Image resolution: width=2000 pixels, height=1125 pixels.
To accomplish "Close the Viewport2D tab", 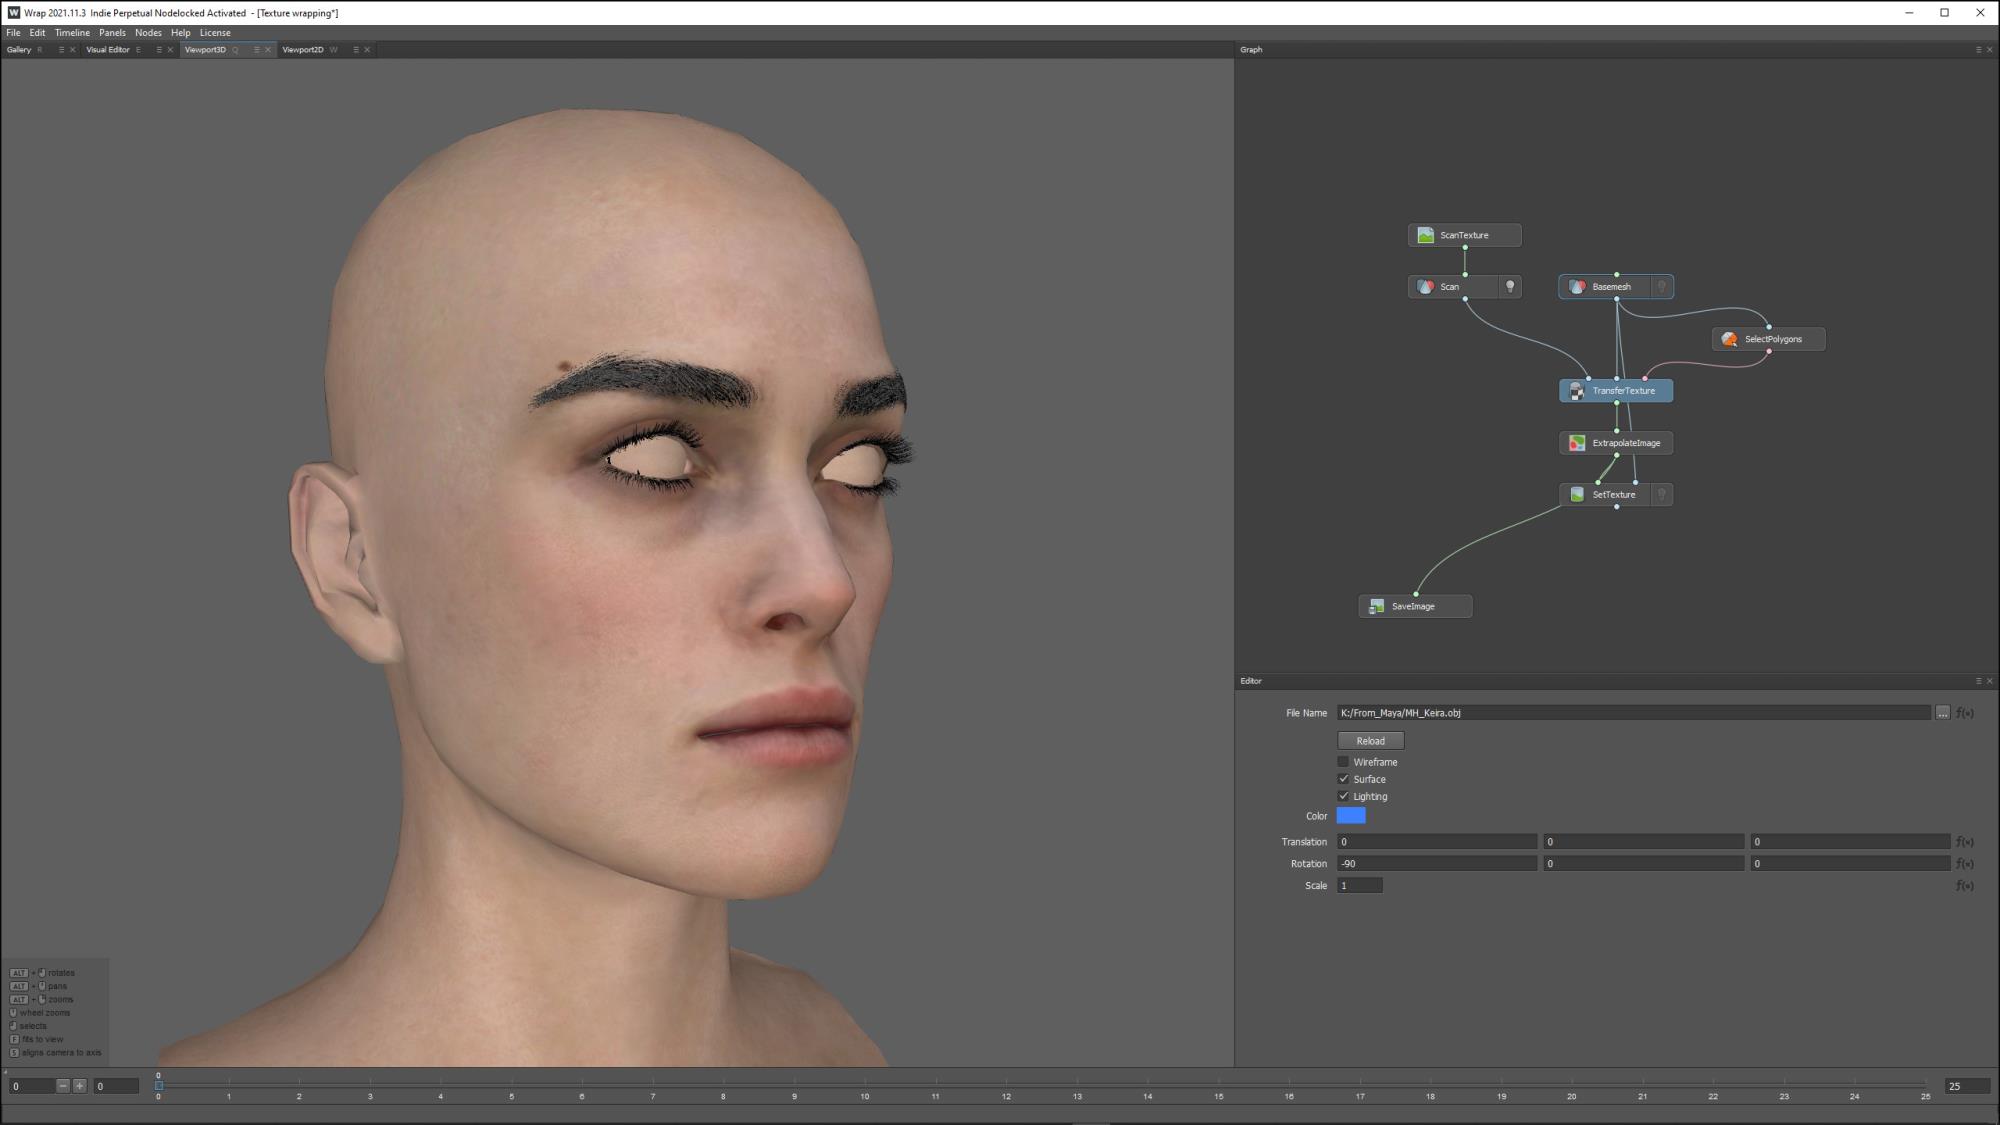I will coord(367,50).
